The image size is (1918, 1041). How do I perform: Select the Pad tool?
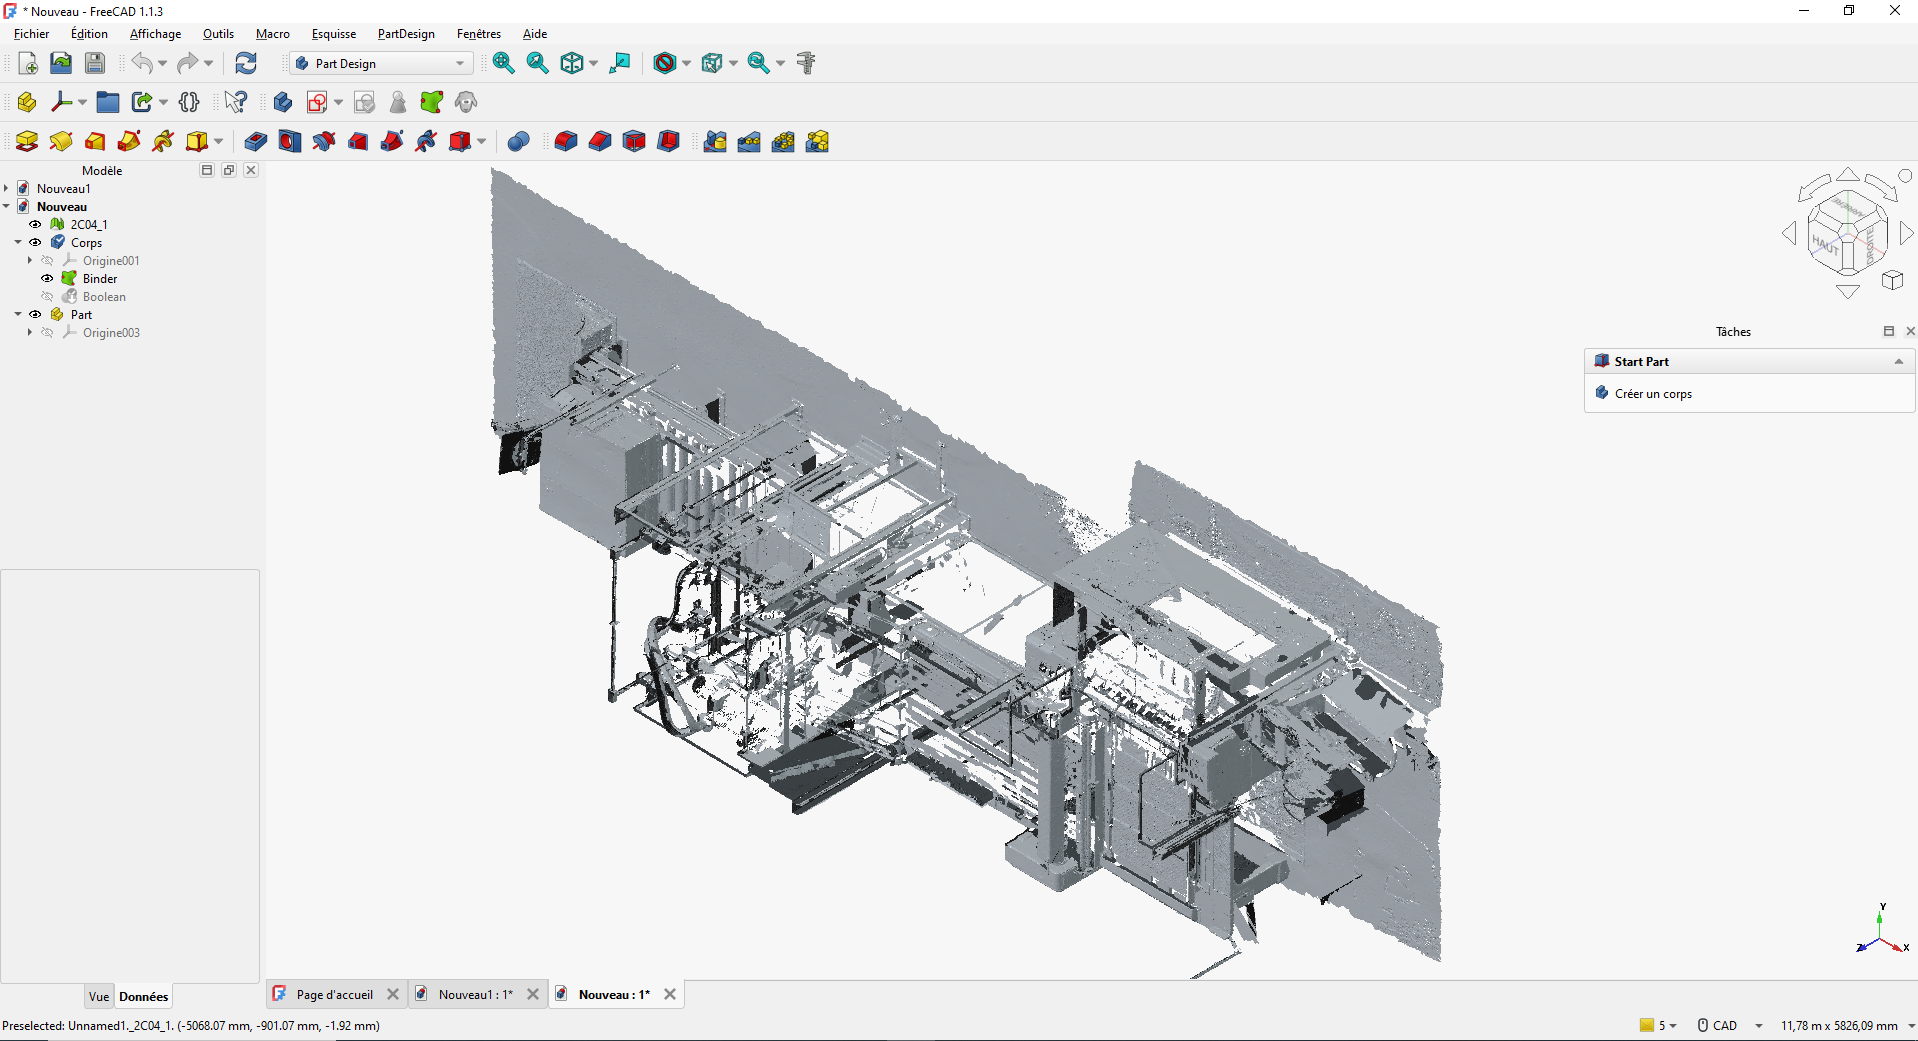(x=27, y=141)
